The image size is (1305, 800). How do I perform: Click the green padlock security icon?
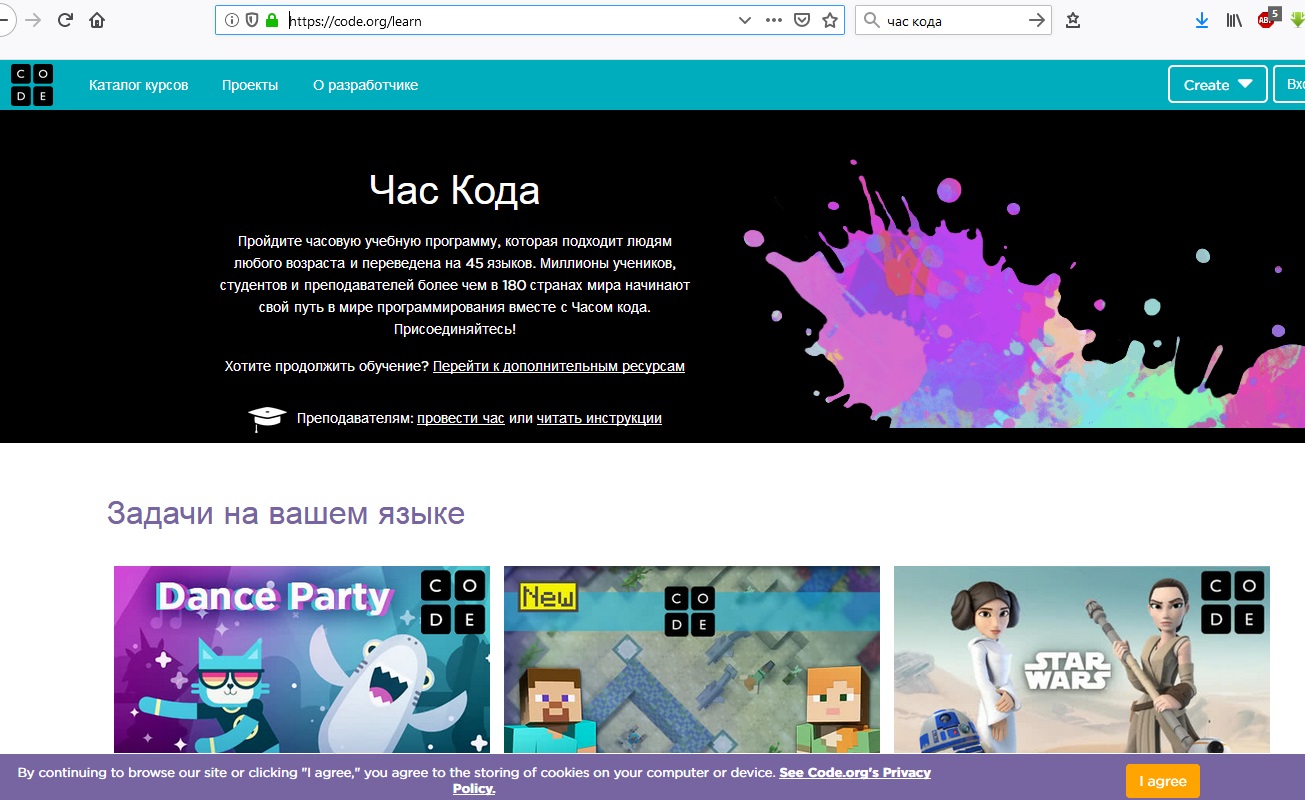pos(271,20)
